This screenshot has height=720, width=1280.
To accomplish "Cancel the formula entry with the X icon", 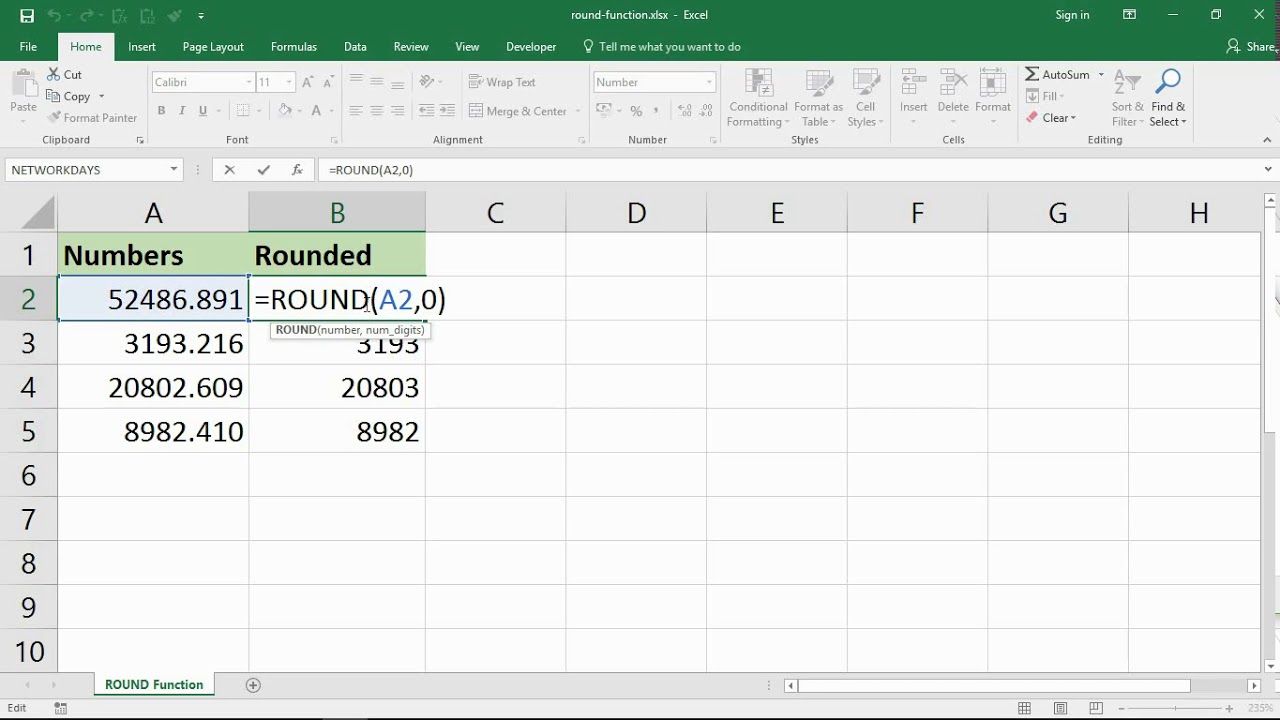I will [229, 170].
